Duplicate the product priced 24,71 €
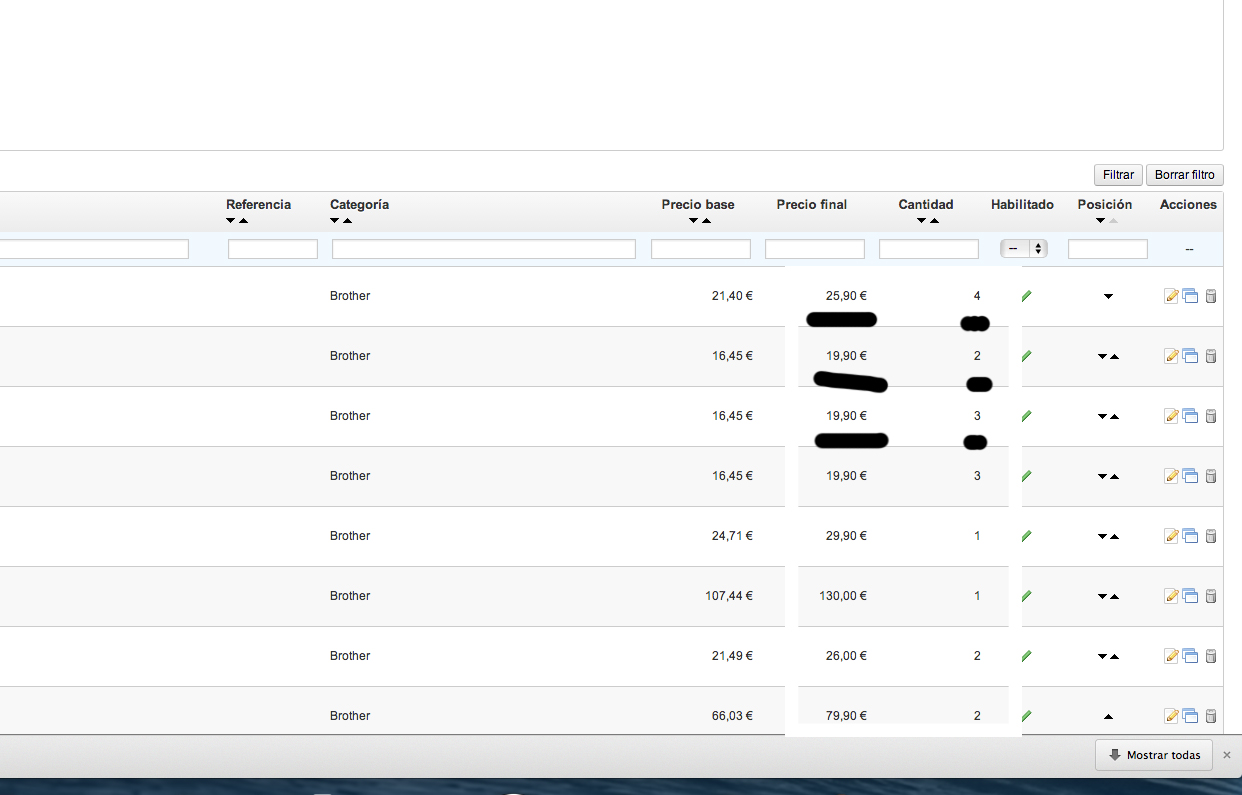The width and height of the screenshot is (1242, 795). (1190, 536)
